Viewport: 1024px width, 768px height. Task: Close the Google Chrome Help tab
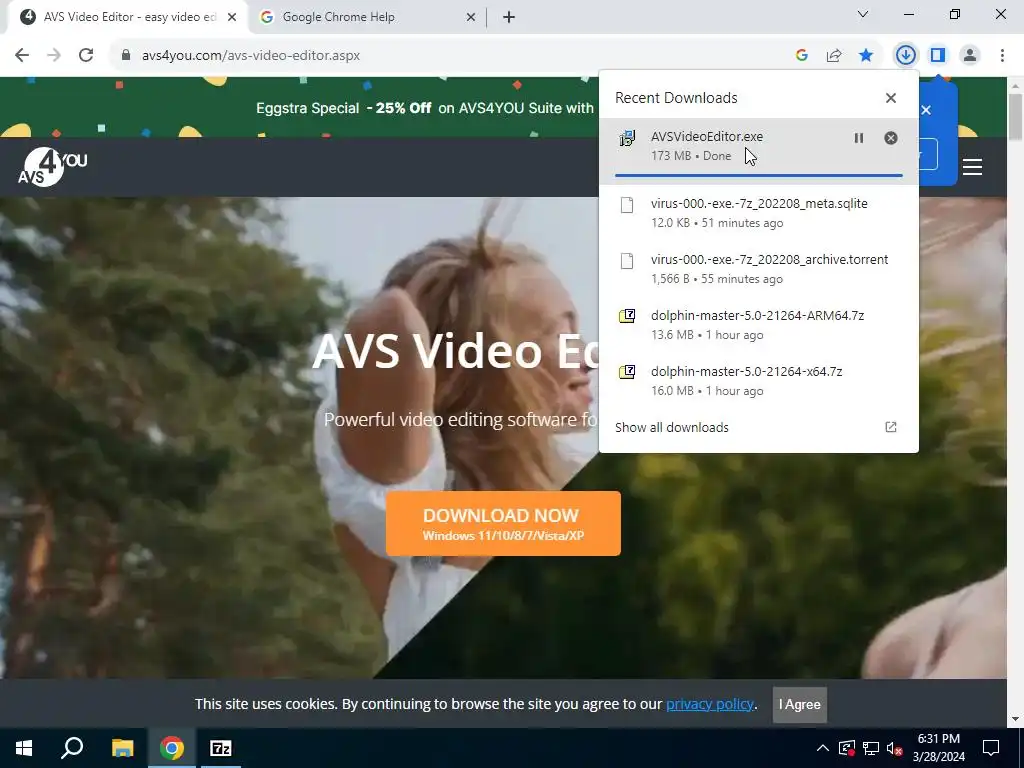click(471, 17)
